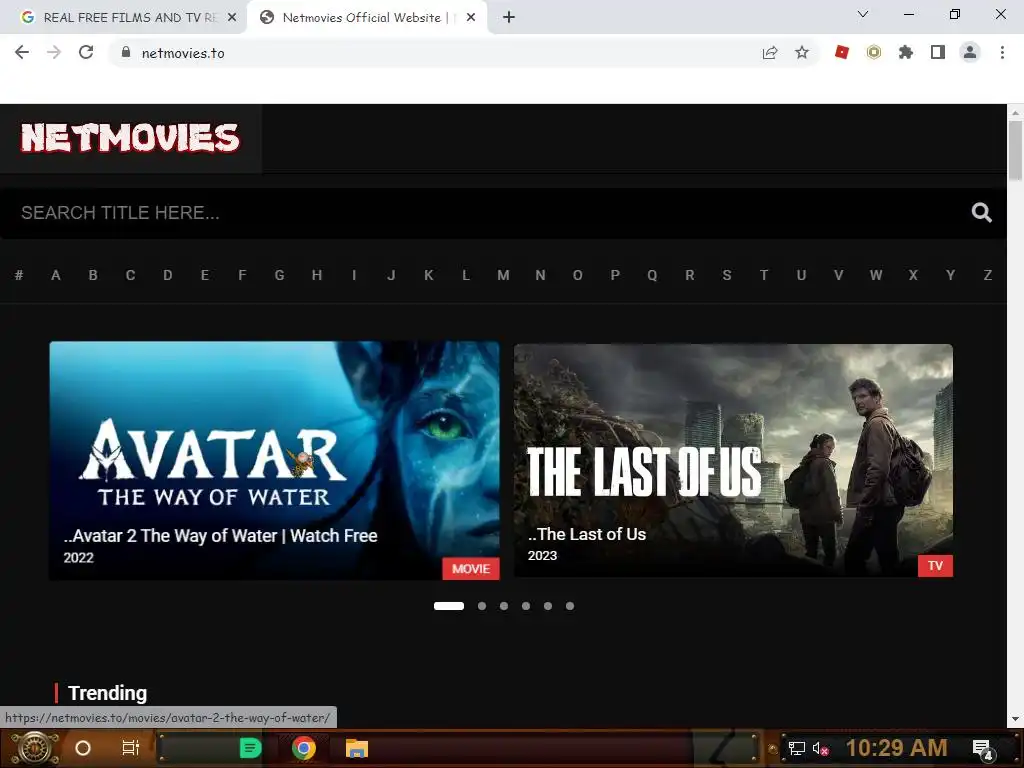Image resolution: width=1024 pixels, height=768 pixels.
Task: Browse titles starting with D
Action: tap(168, 275)
